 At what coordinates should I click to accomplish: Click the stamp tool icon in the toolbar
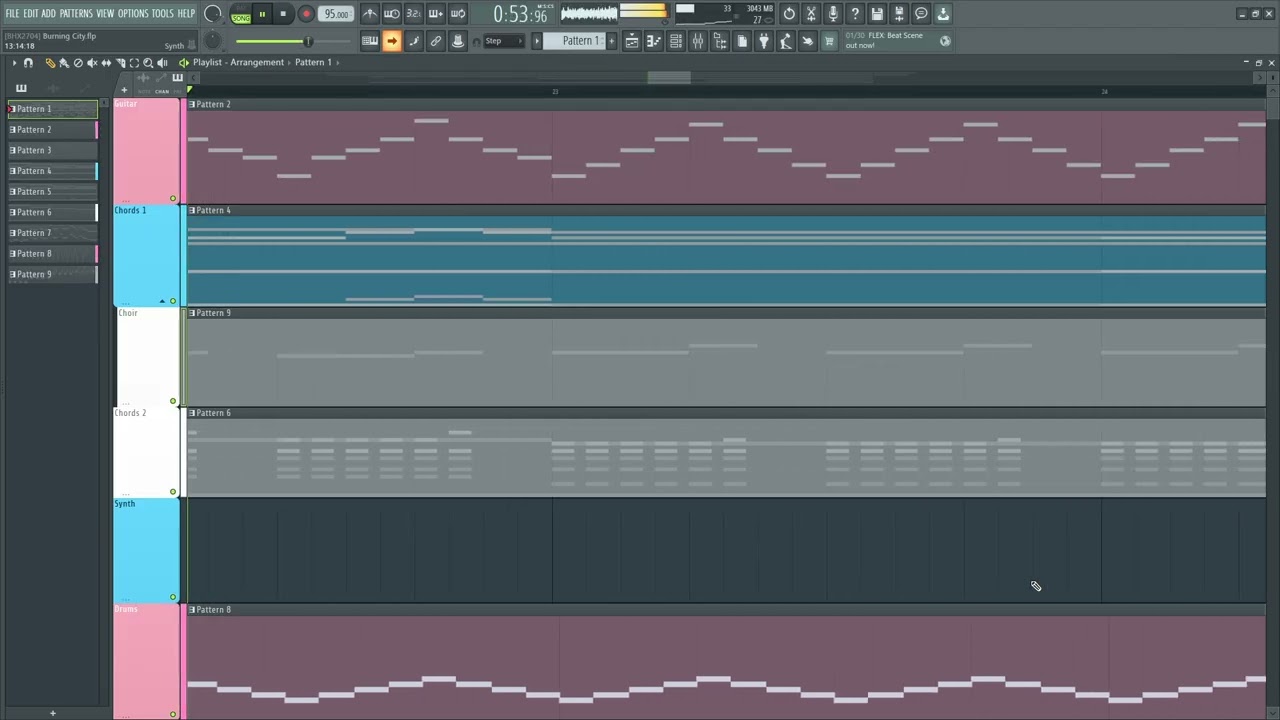[x=458, y=41]
